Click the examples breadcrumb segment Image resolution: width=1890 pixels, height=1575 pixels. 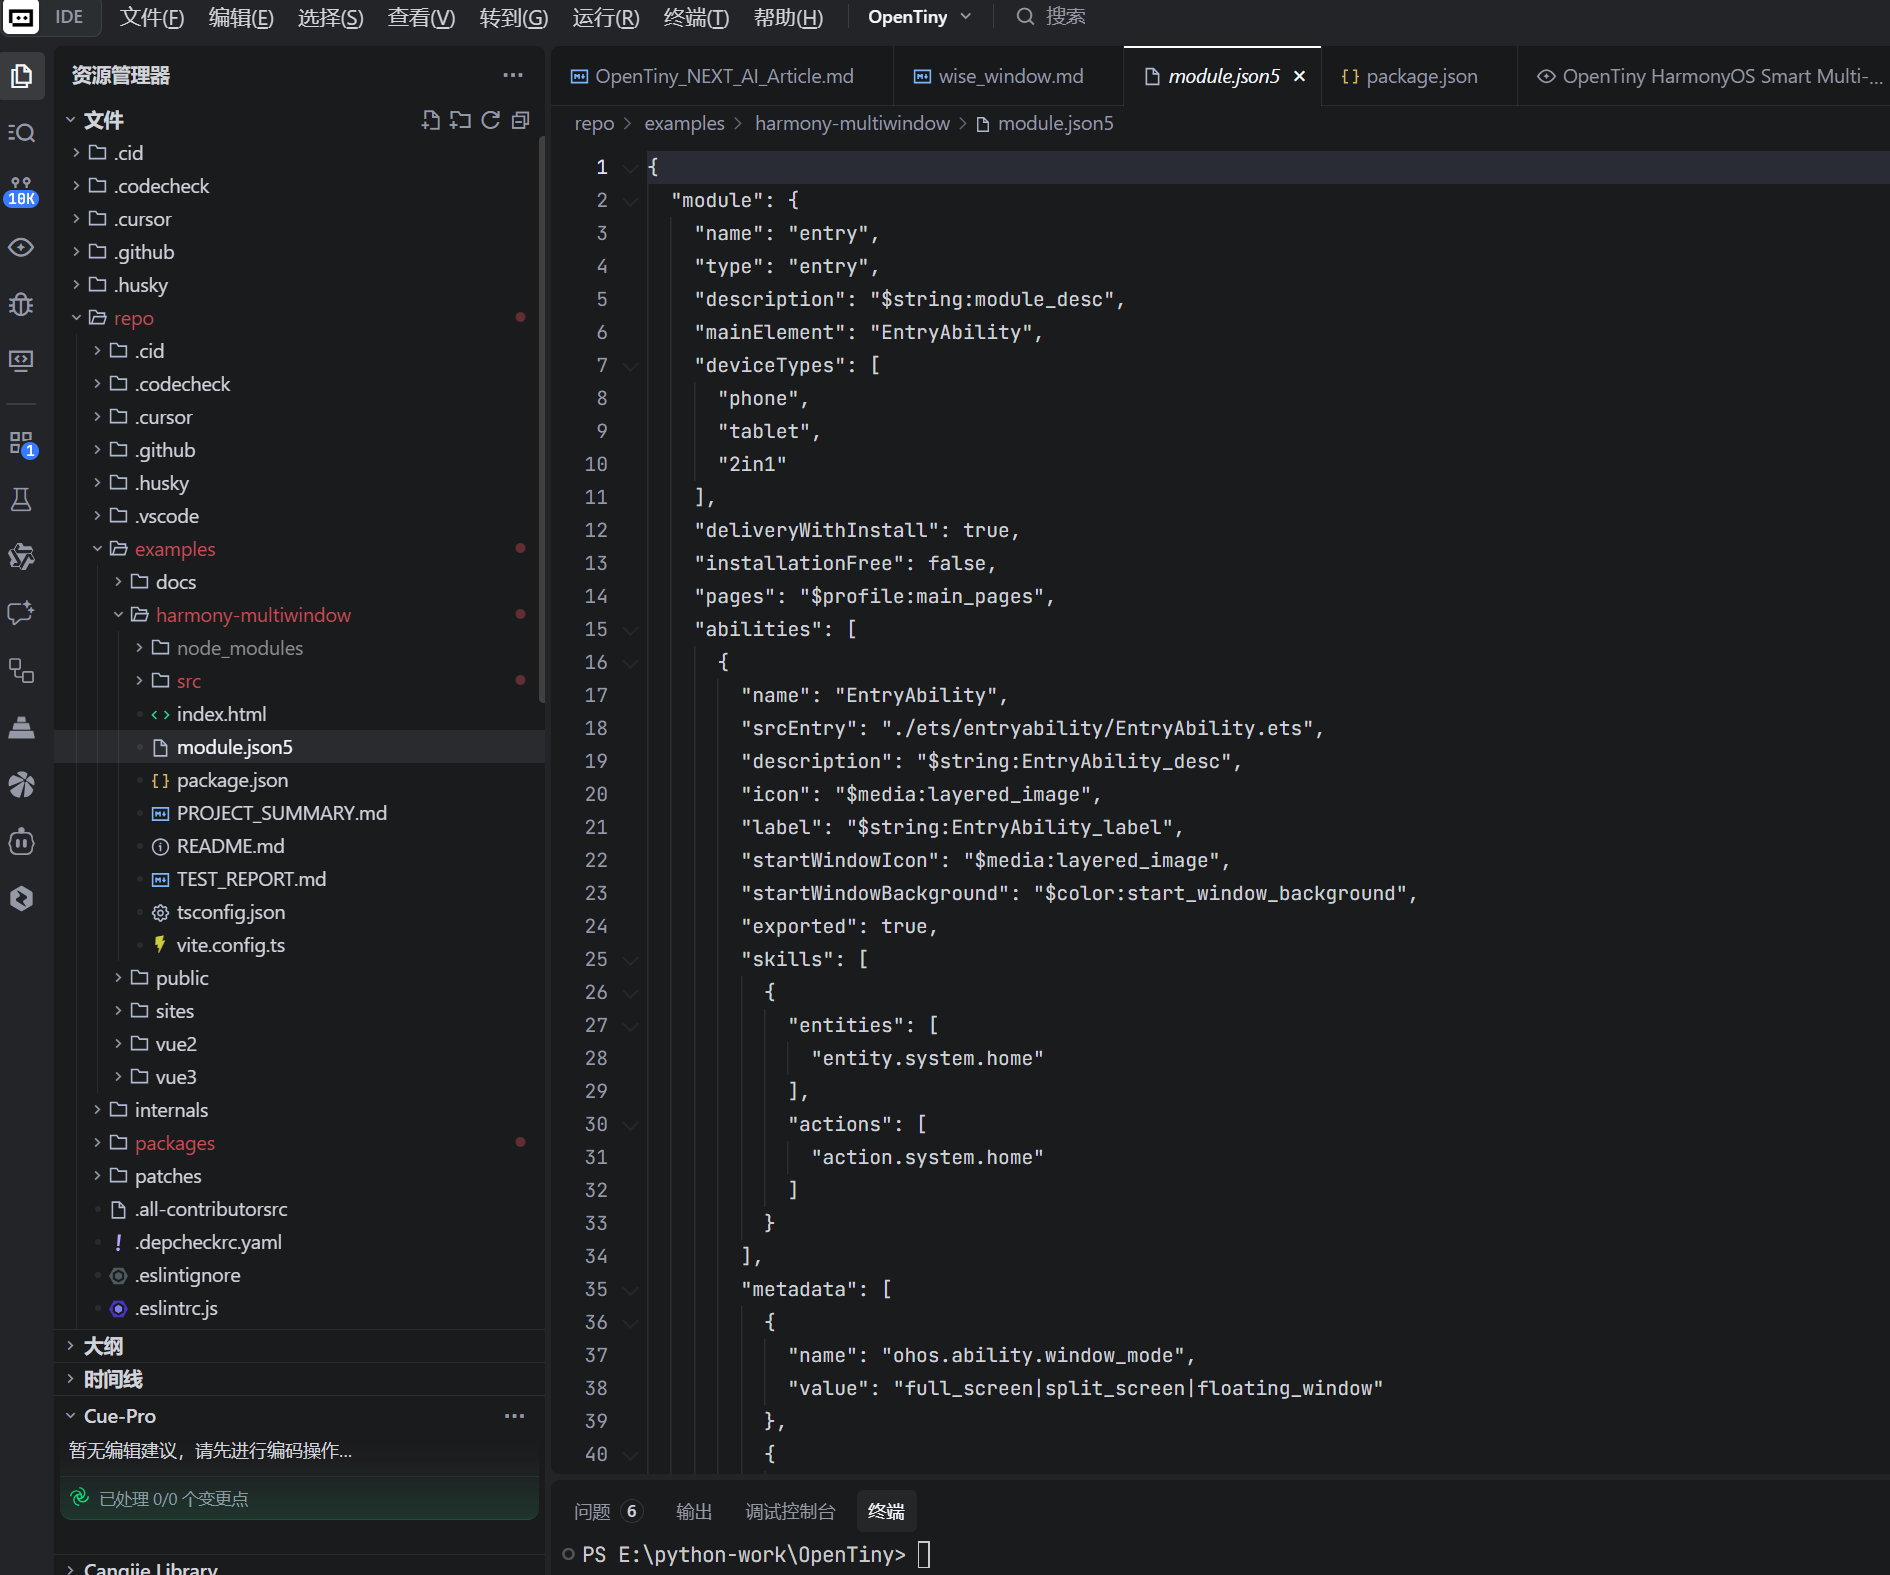click(684, 123)
